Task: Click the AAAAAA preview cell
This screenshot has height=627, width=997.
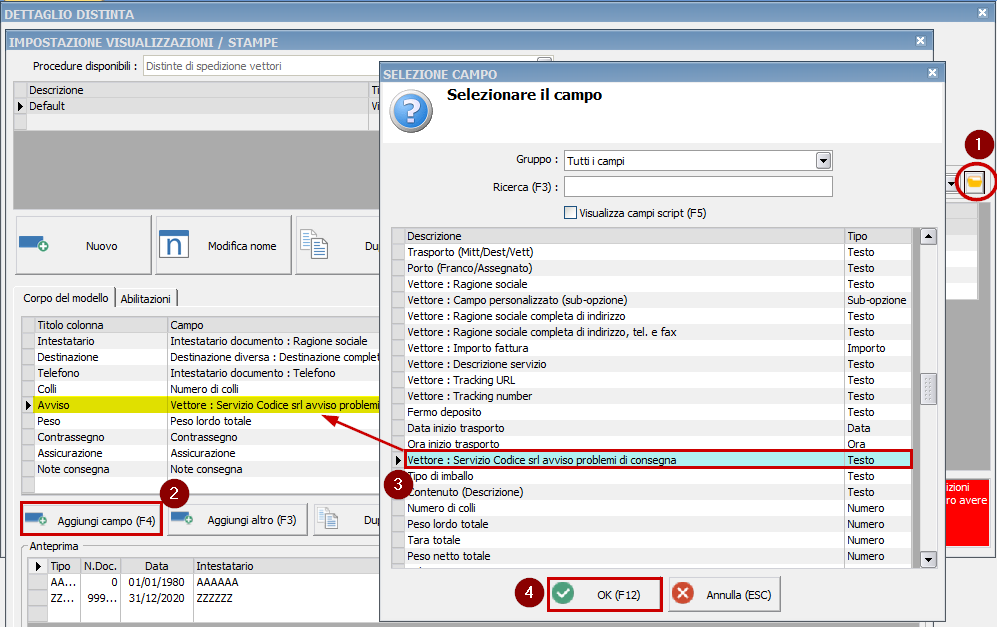Action: [x=286, y=581]
